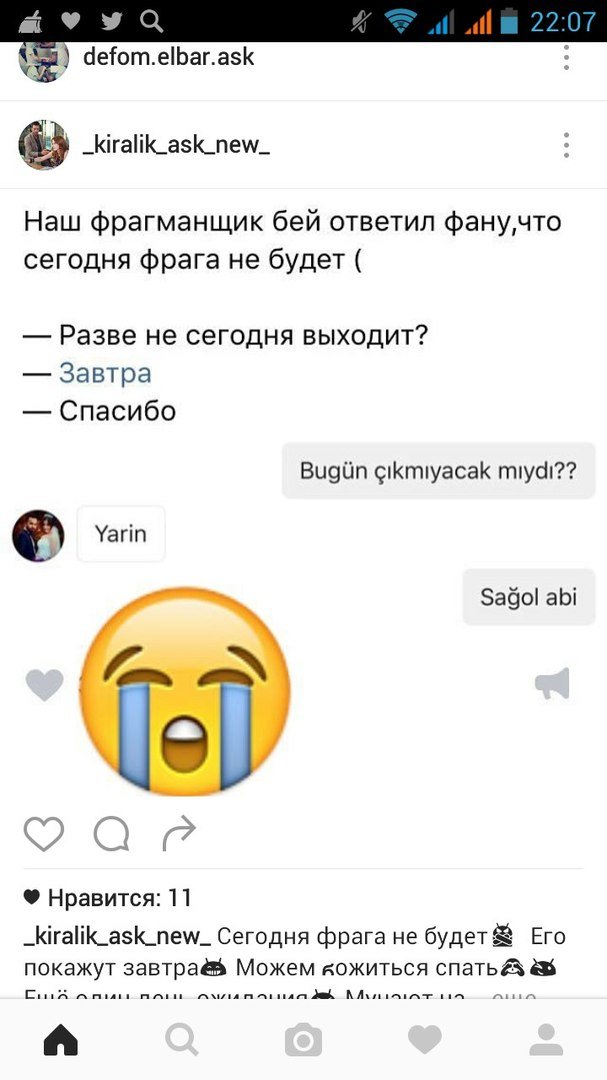Open the camera from bottom bar
This screenshot has width=607, height=1080.
[303, 1039]
